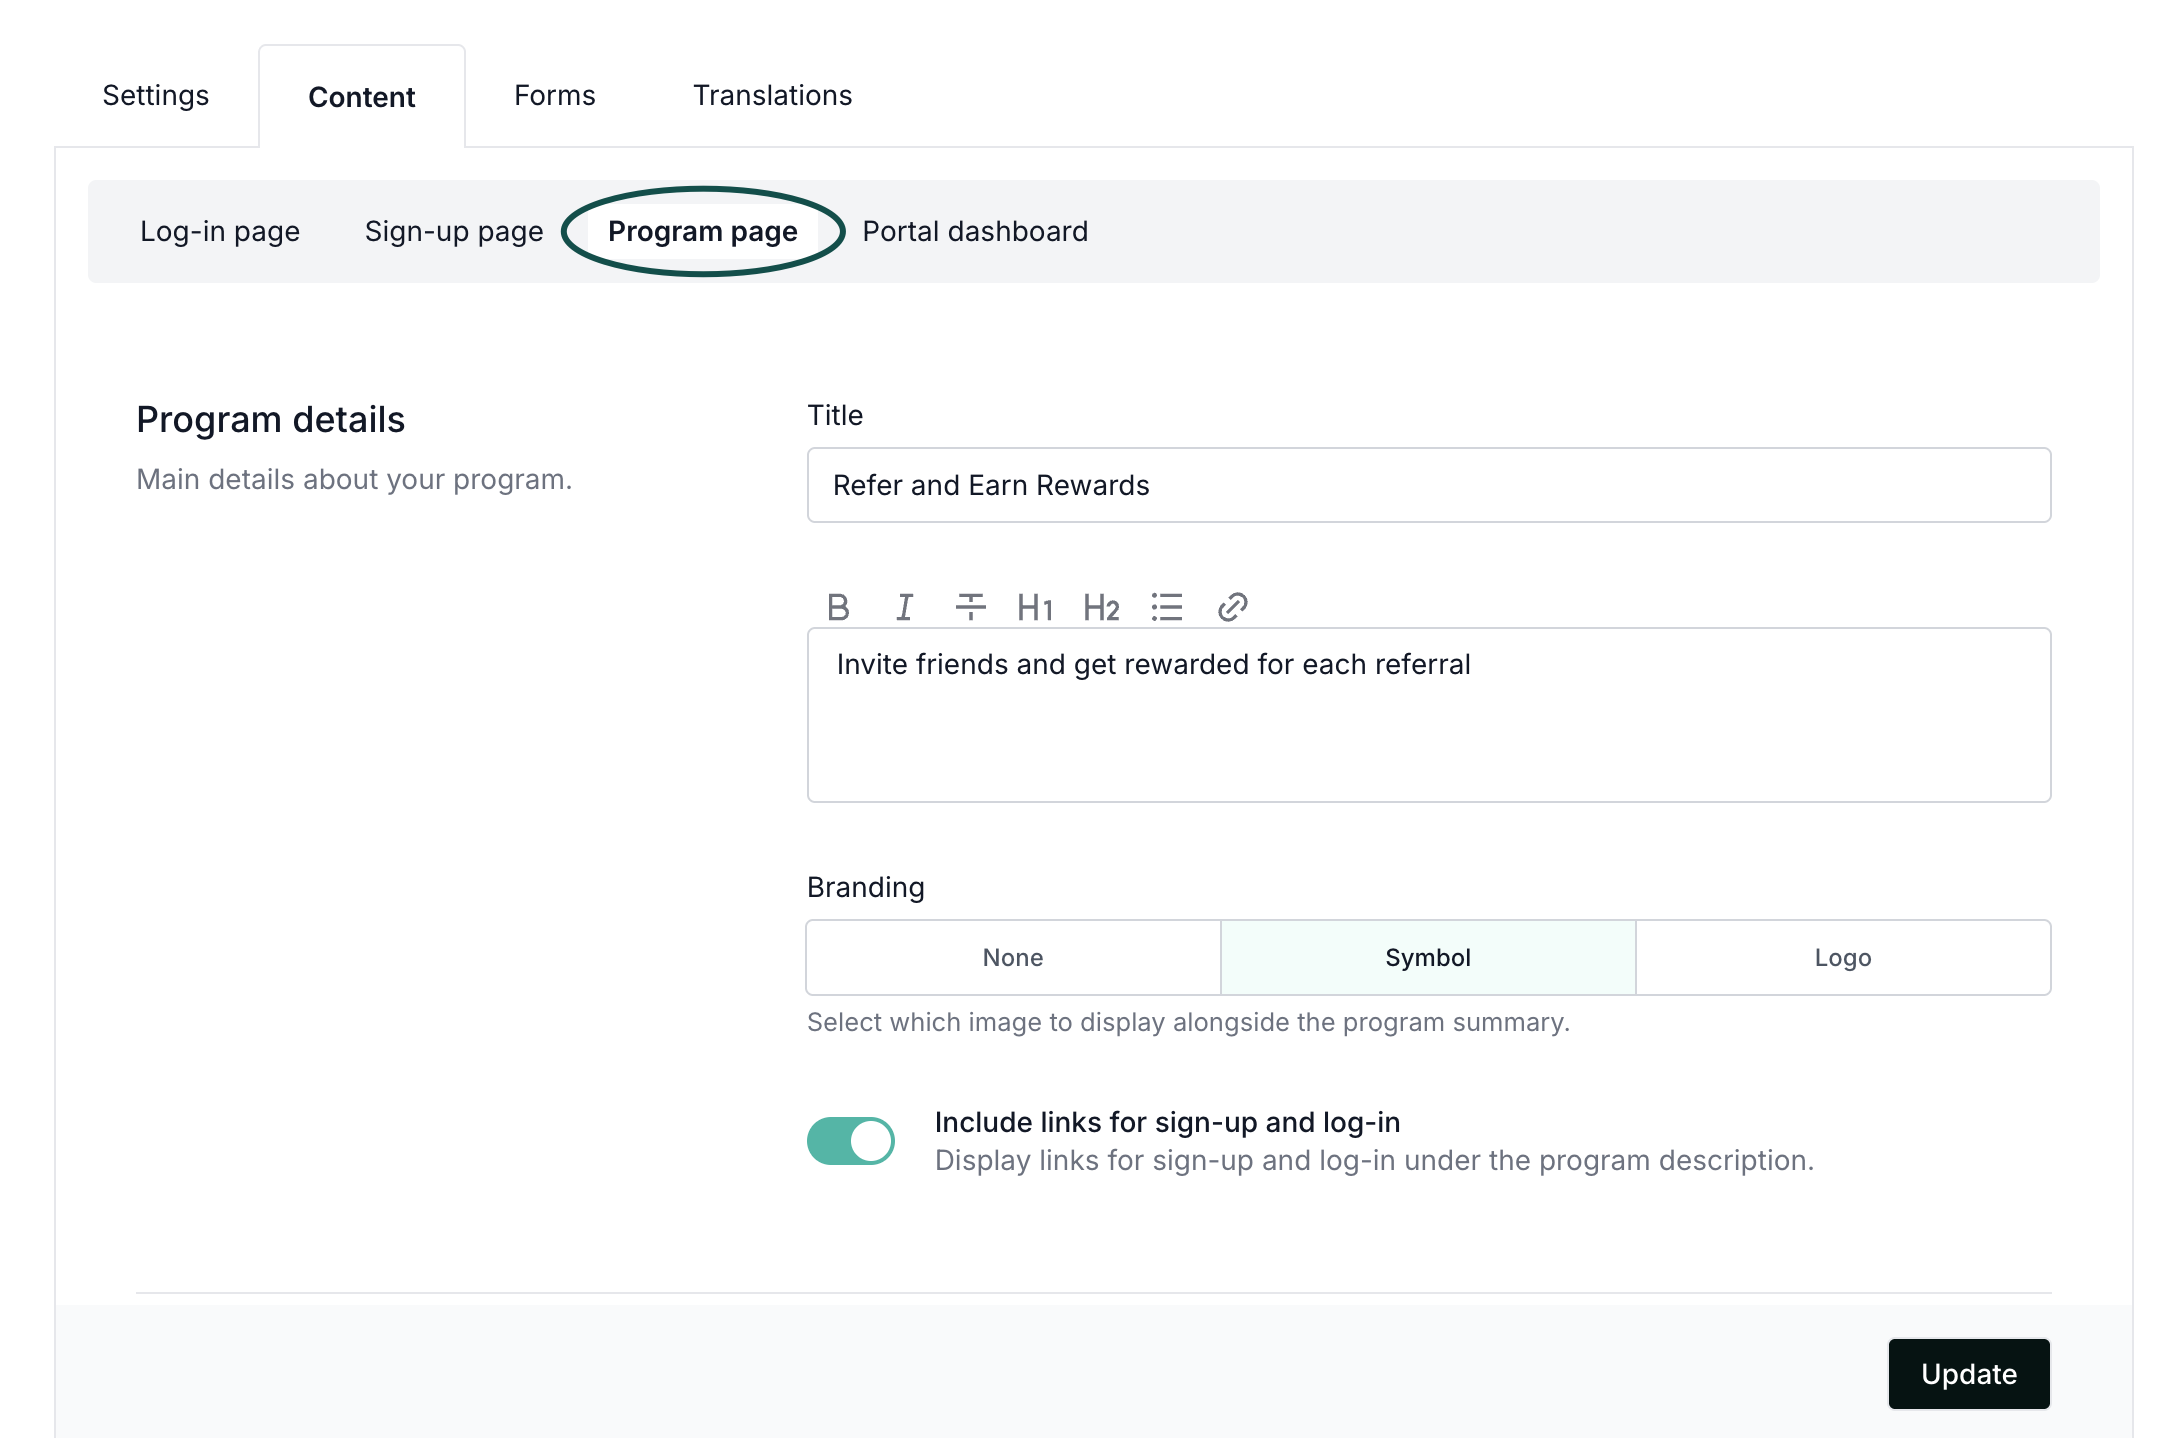Open the Translations tab
The image size is (2182, 1438).
click(772, 96)
